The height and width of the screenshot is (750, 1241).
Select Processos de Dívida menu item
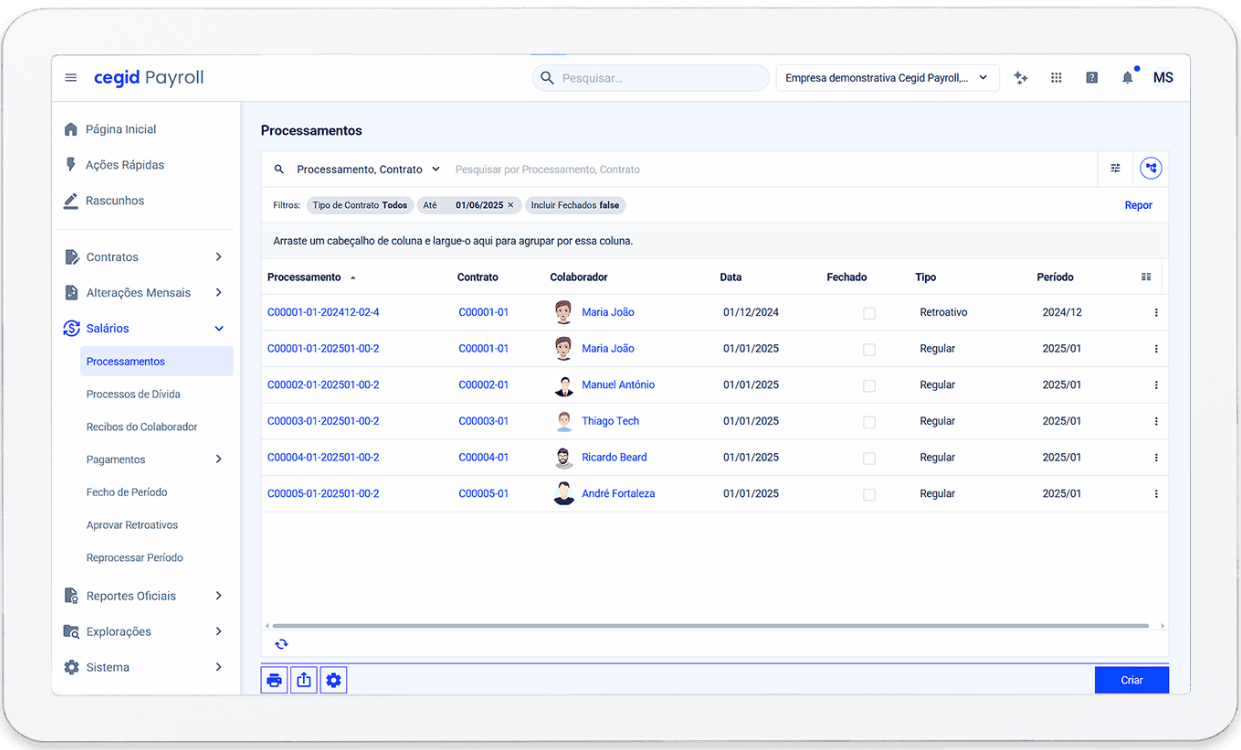133,394
